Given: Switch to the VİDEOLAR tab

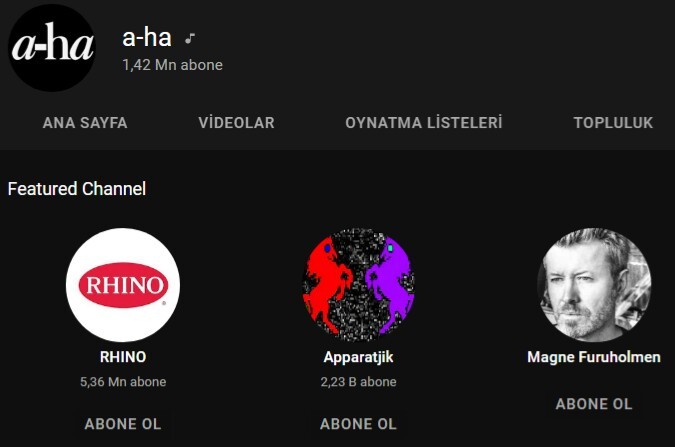Looking at the screenshot, I should point(236,123).
